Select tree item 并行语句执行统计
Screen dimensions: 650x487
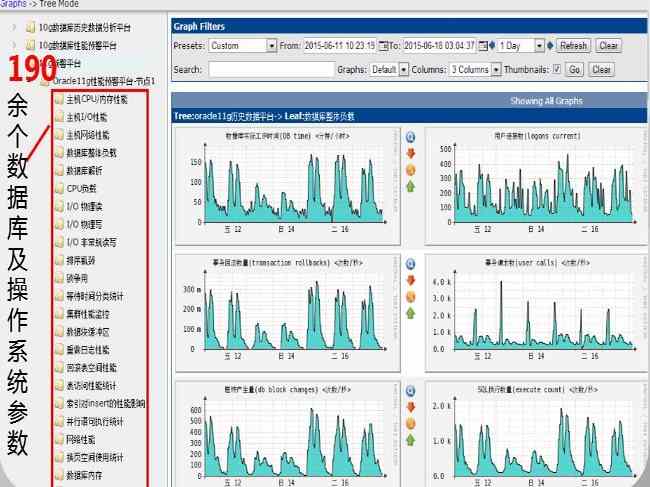tap(95, 422)
